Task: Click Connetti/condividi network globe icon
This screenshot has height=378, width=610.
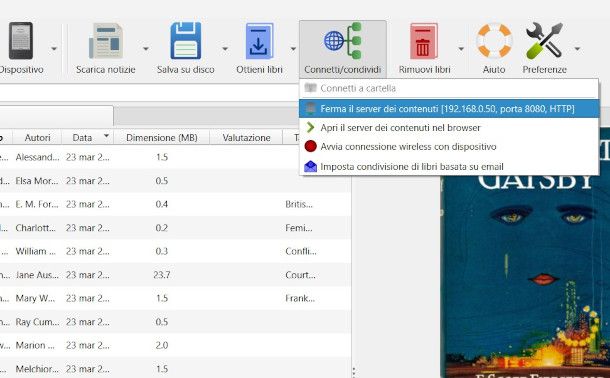Action: [x=343, y=41]
